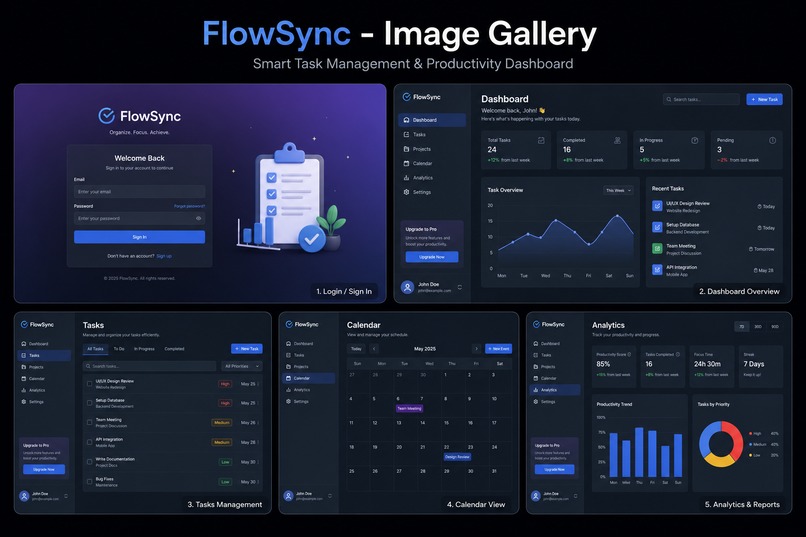The height and width of the screenshot is (537, 806).
Task: Click the FlowSync logo in Analytics sidebar
Action: (536, 324)
